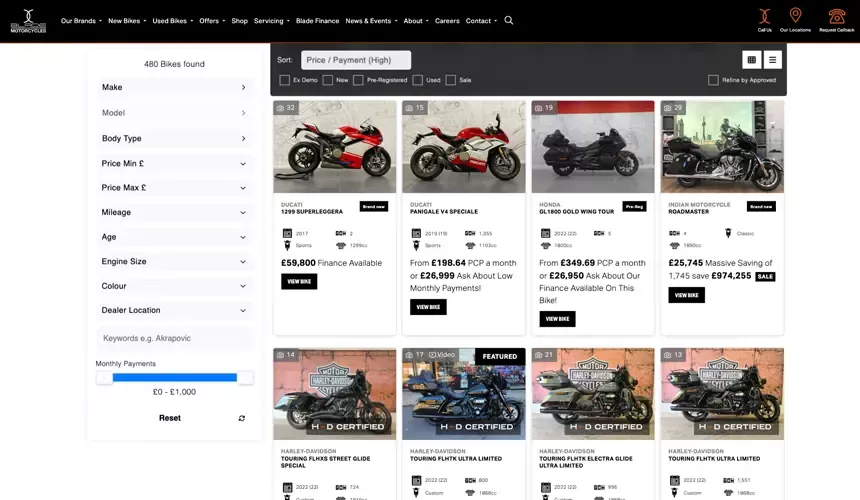Viewport: 860px width, 500px height.
Task: Click photo count icon on 1299 Superleggera
Action: [x=280, y=108]
